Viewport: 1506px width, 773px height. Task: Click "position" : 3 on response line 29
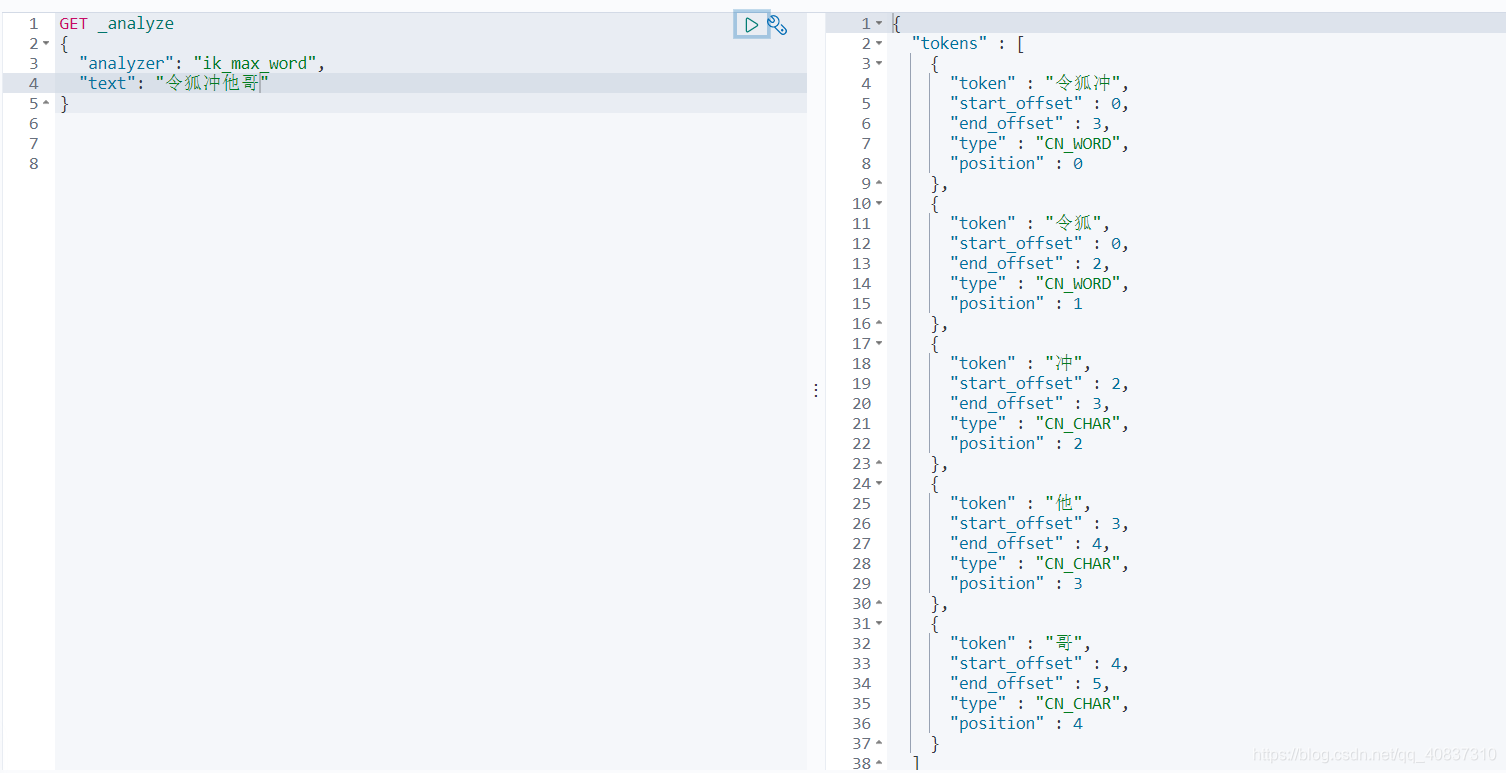(1016, 584)
